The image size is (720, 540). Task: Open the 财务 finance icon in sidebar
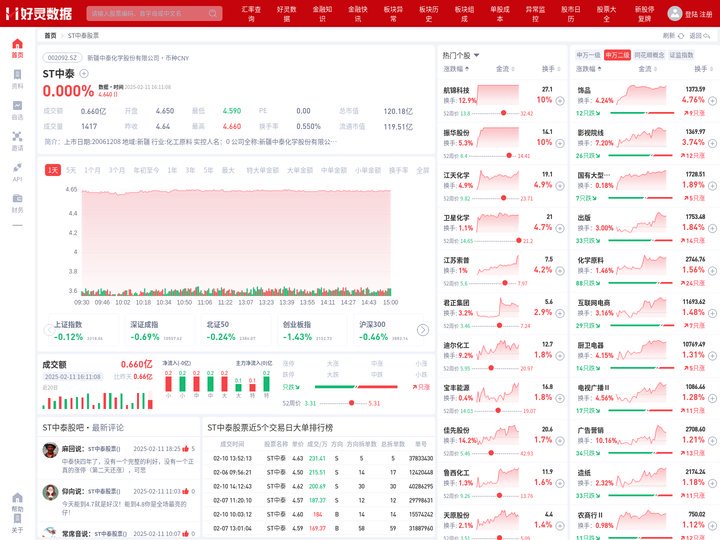click(x=17, y=198)
